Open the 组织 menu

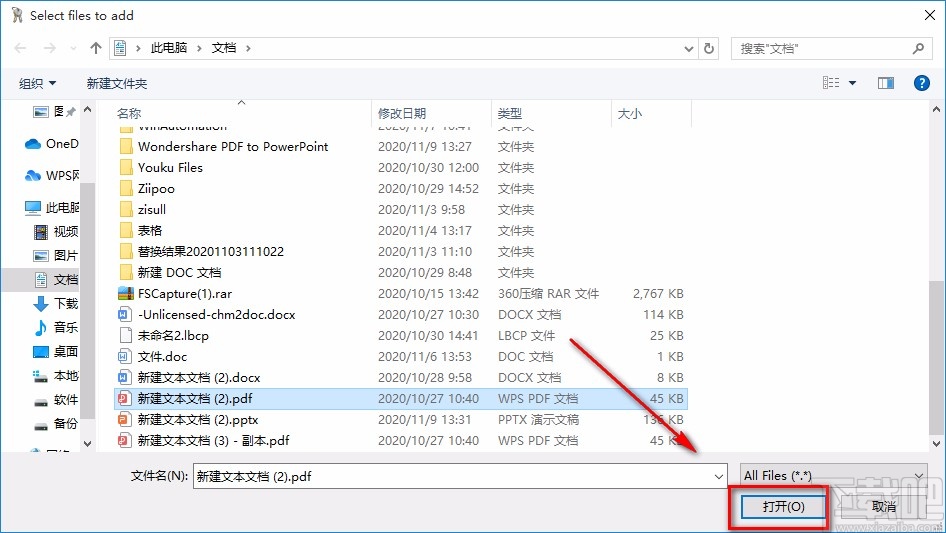pyautogui.click(x=37, y=83)
